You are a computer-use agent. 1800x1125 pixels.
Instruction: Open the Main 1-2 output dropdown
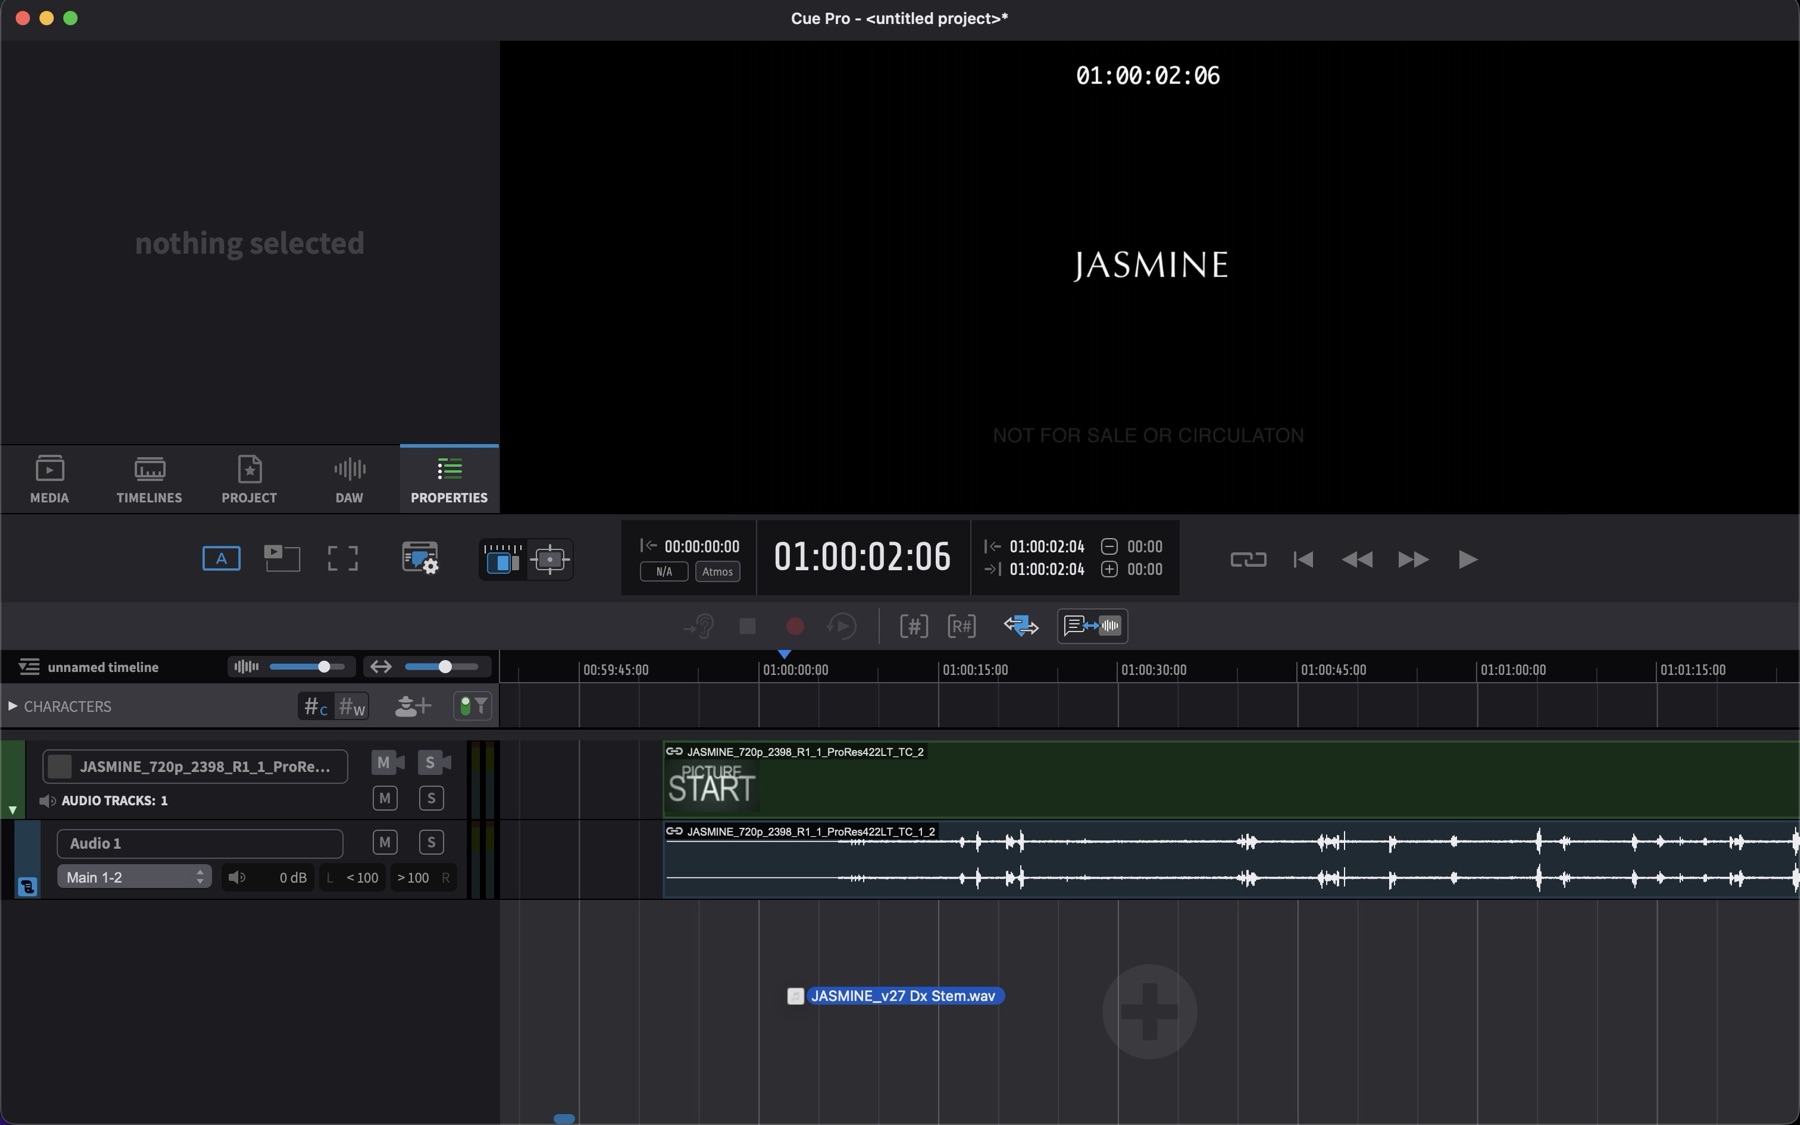[134, 877]
